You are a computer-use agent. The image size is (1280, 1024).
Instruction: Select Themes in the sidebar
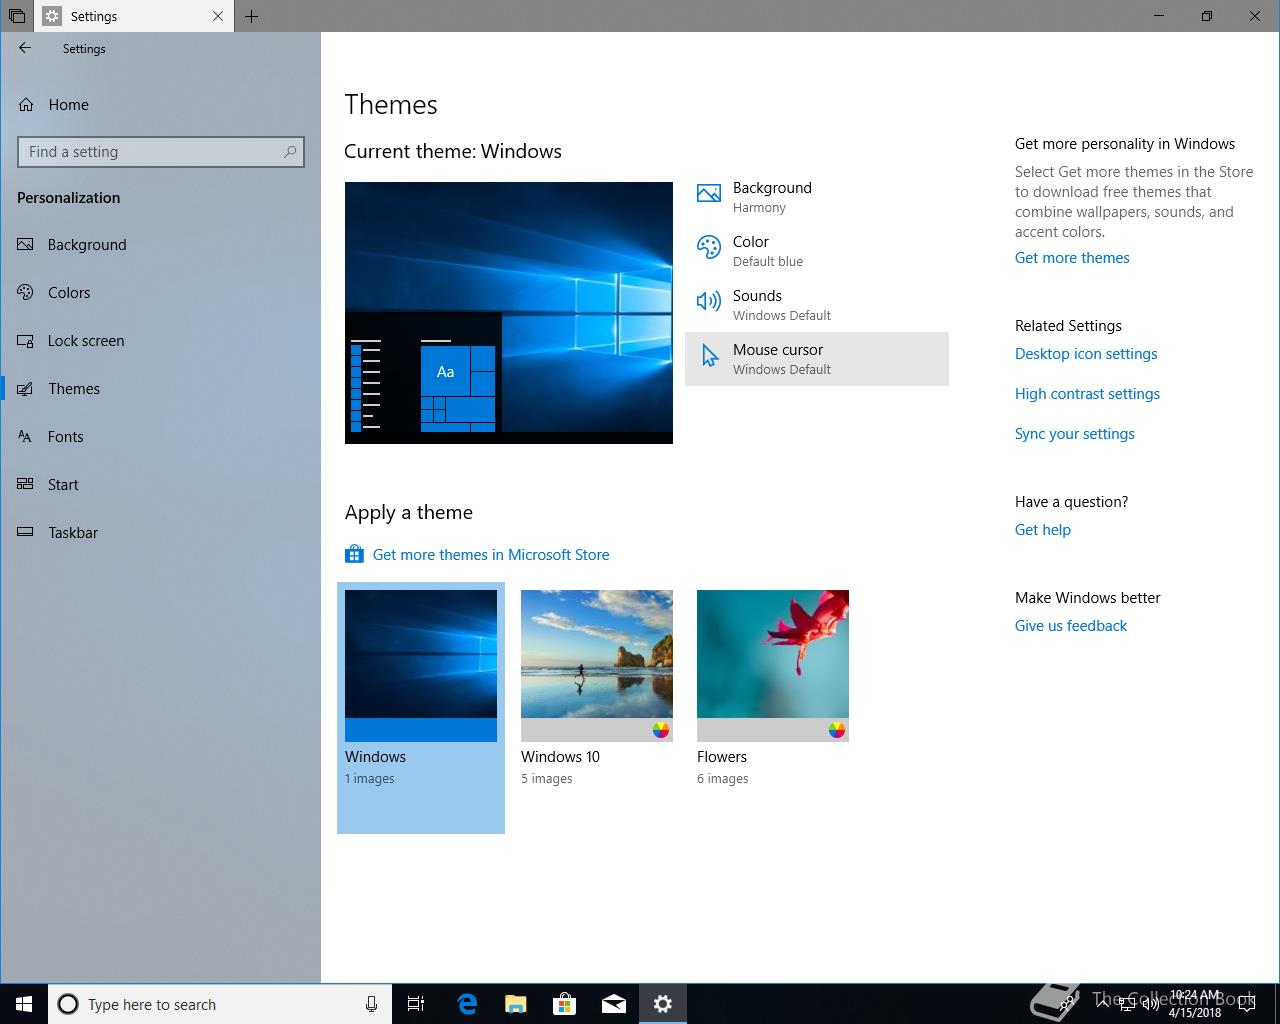coord(160,388)
